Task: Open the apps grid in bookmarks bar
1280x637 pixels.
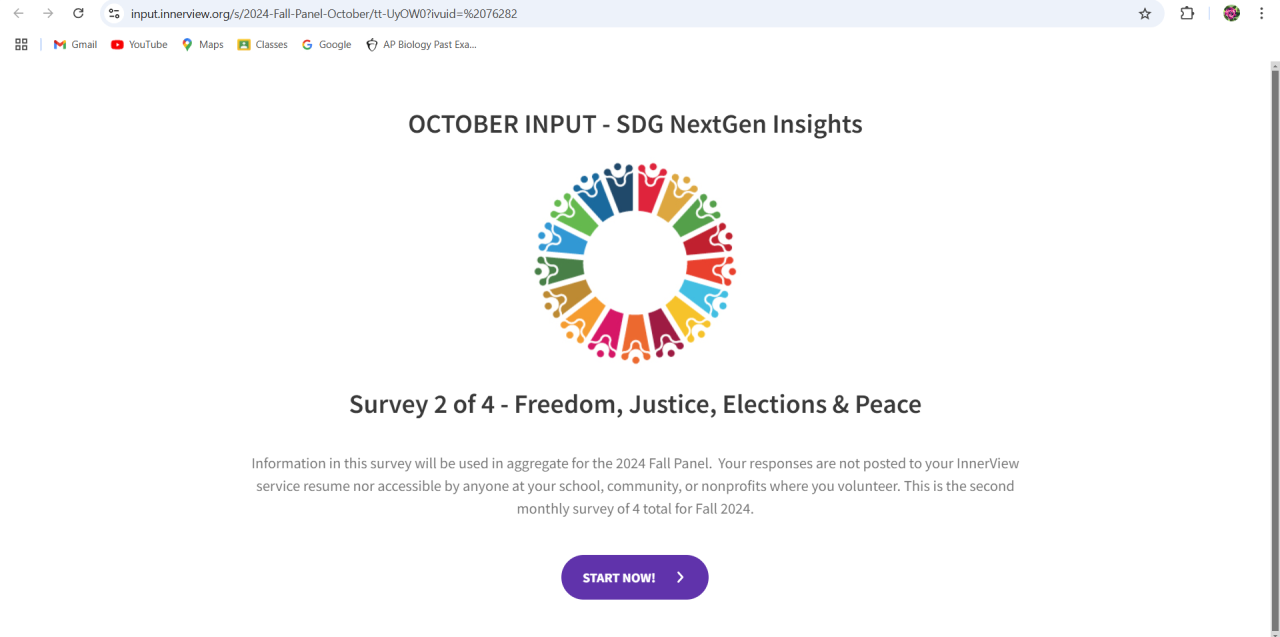Action: 21,45
